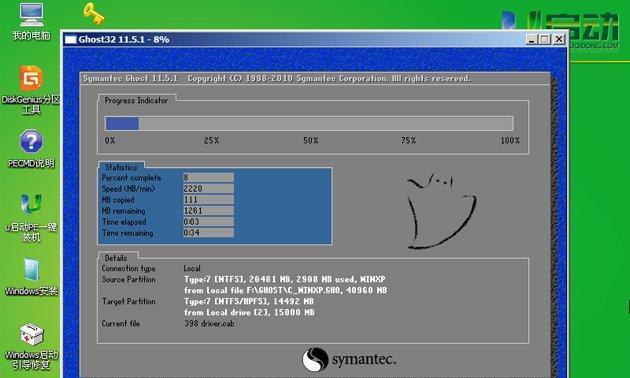Click the Statistics panel label
The width and height of the screenshot is (630, 378).
click(x=121, y=167)
